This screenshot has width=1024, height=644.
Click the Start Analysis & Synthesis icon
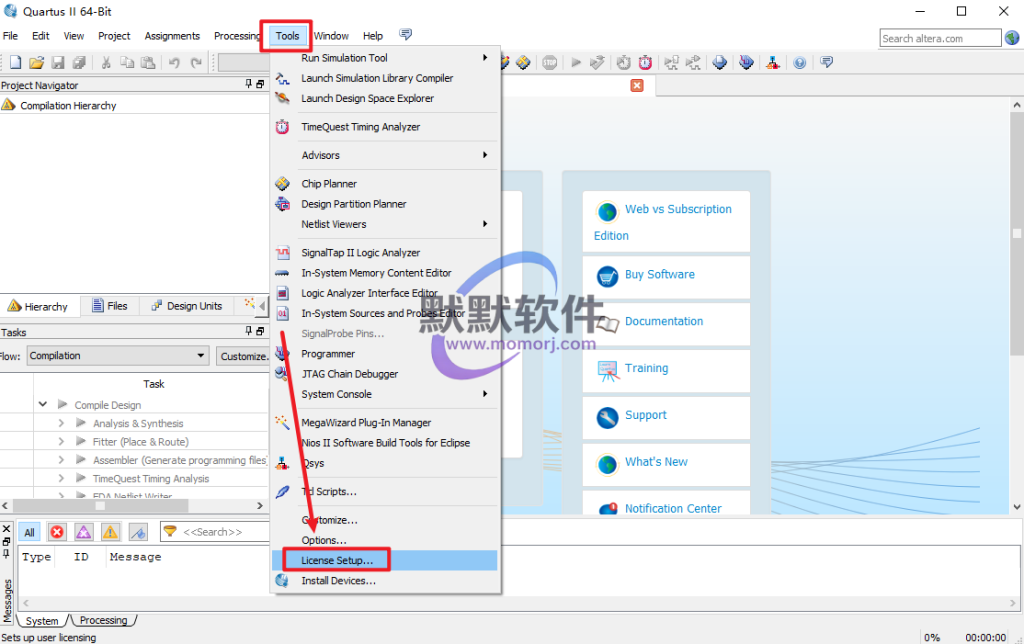(597, 63)
